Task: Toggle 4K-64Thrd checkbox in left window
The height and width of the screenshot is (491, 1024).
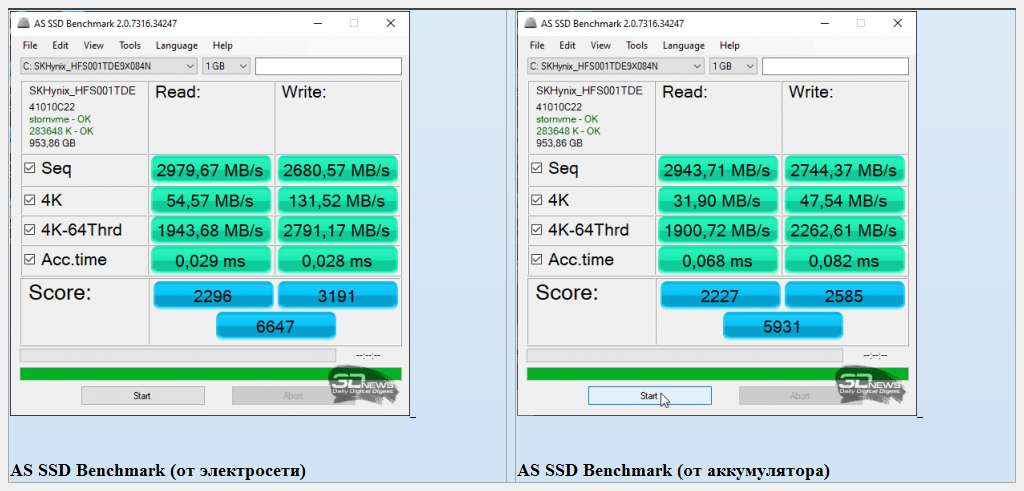Action: pyautogui.click(x=29, y=230)
